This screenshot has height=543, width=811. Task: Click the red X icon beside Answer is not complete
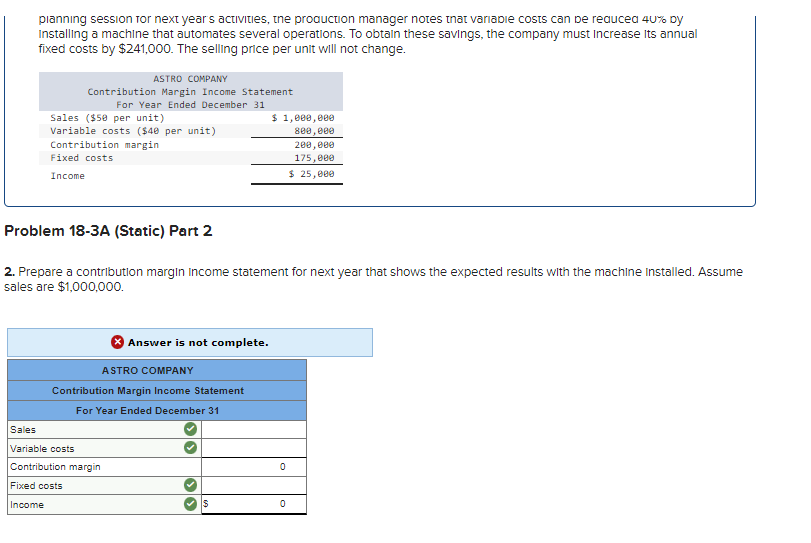pyautogui.click(x=117, y=342)
